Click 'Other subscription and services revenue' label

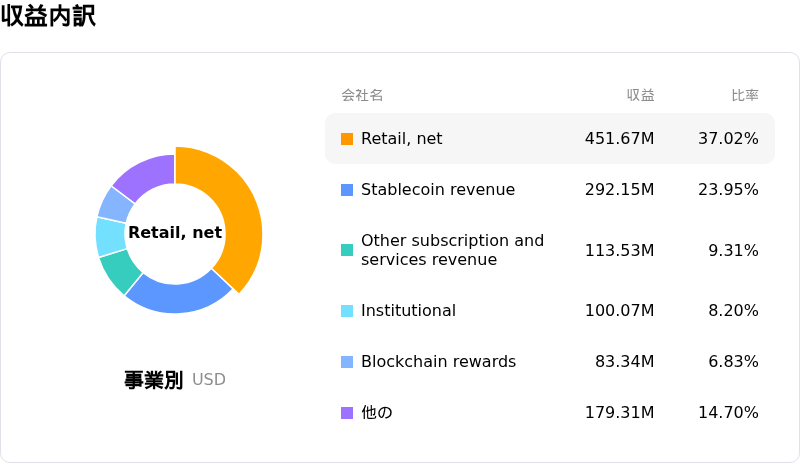[x=453, y=250]
